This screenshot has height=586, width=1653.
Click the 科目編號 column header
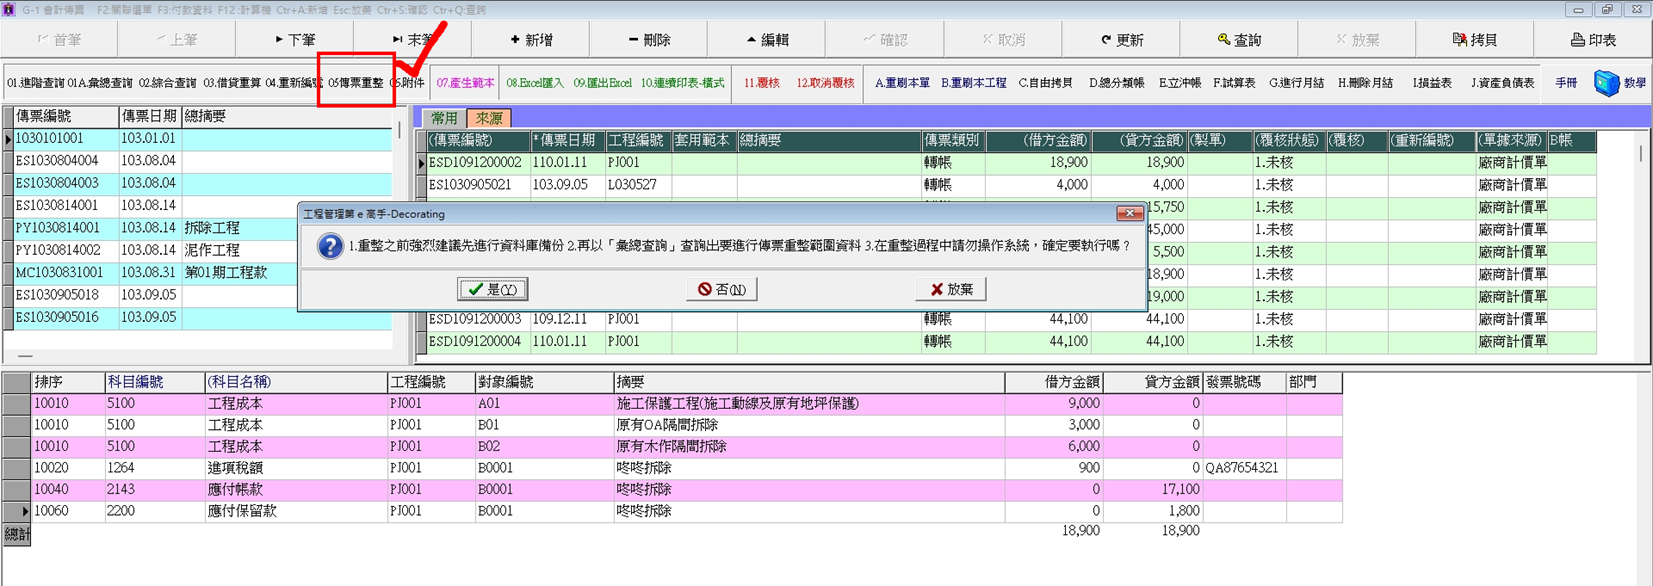(x=154, y=382)
